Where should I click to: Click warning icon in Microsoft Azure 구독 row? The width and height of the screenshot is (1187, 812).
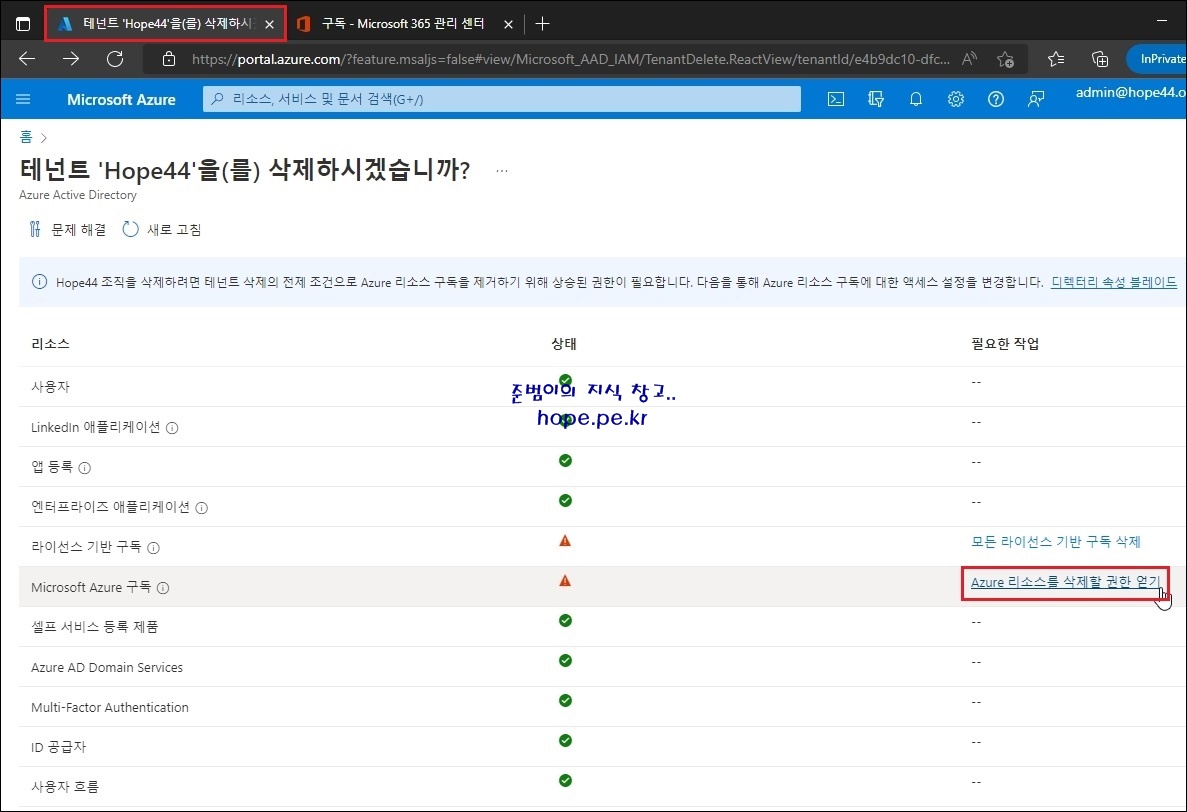coord(565,581)
